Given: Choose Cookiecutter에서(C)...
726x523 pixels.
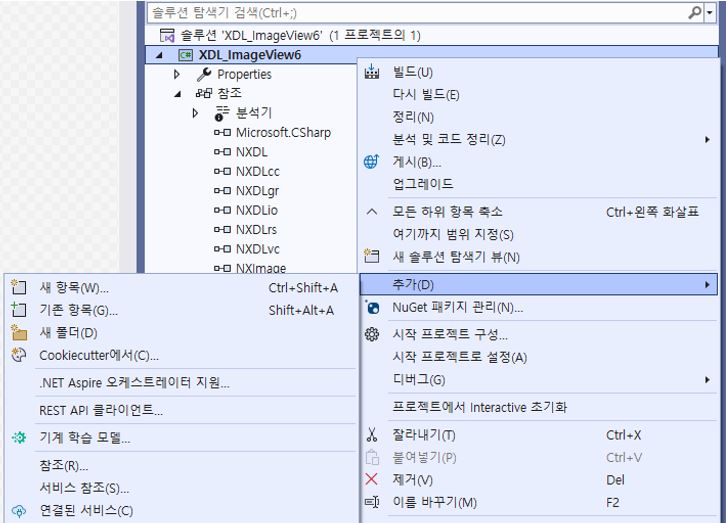Looking at the screenshot, I should pyautogui.click(x=99, y=355).
